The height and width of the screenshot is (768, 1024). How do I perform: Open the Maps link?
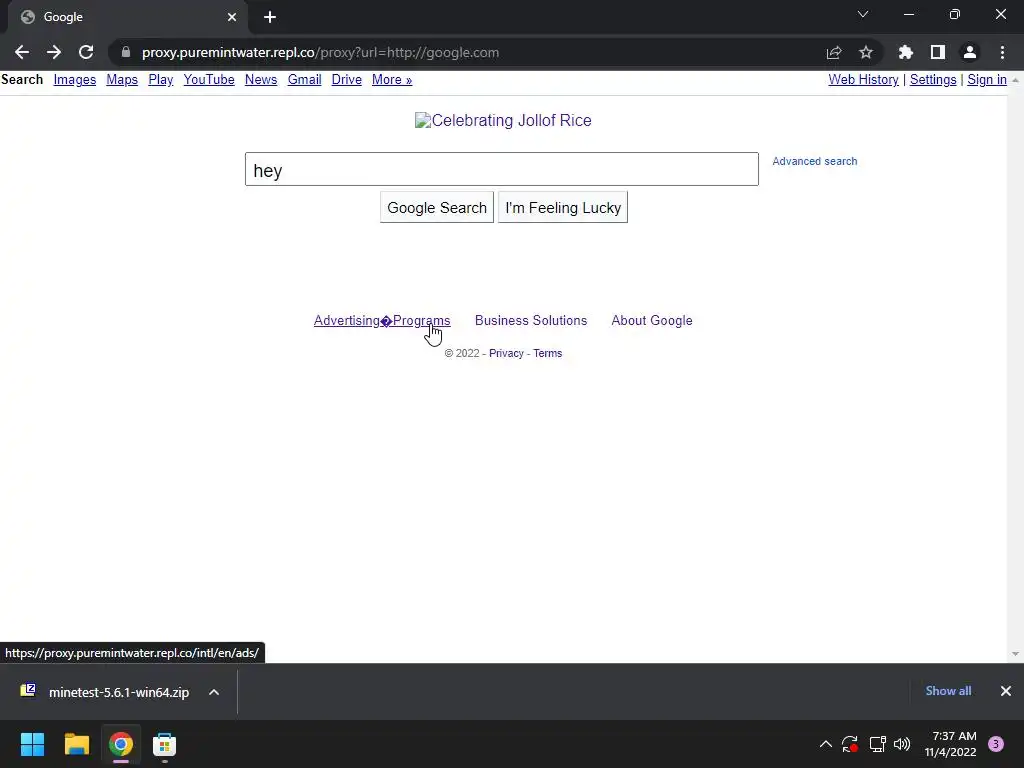pos(122,80)
